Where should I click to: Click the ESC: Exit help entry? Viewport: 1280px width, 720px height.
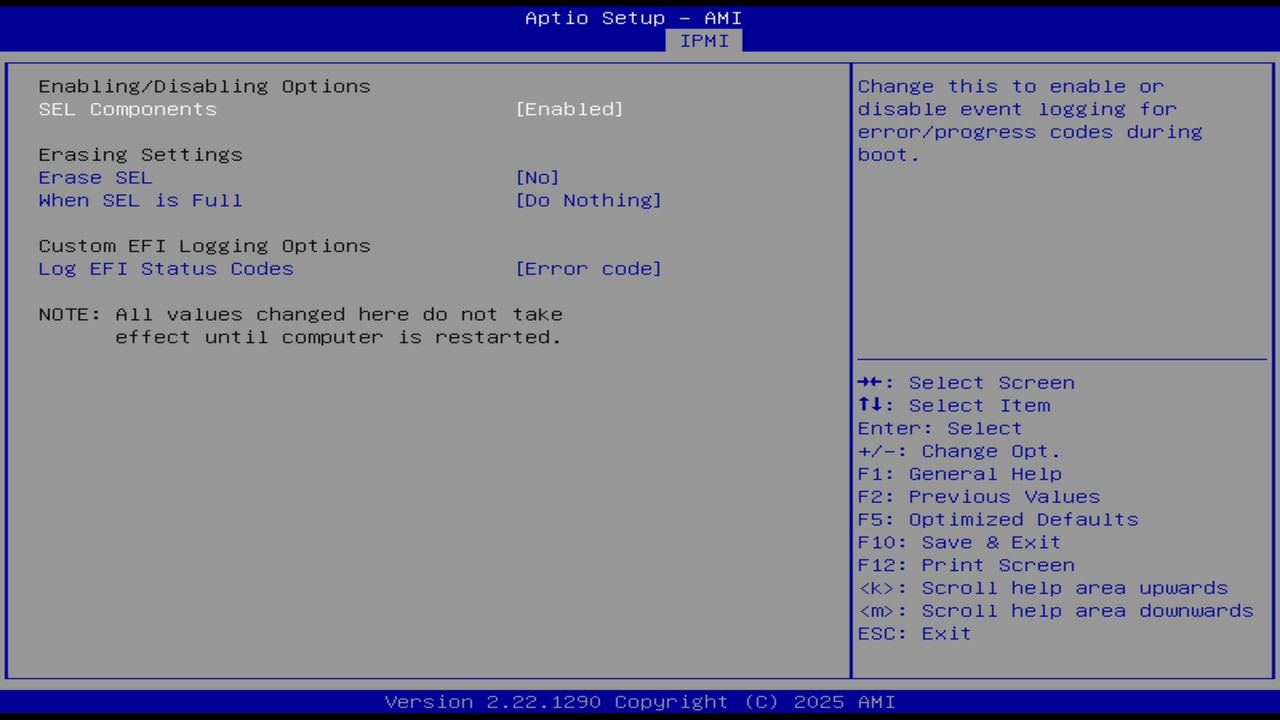(x=913, y=633)
